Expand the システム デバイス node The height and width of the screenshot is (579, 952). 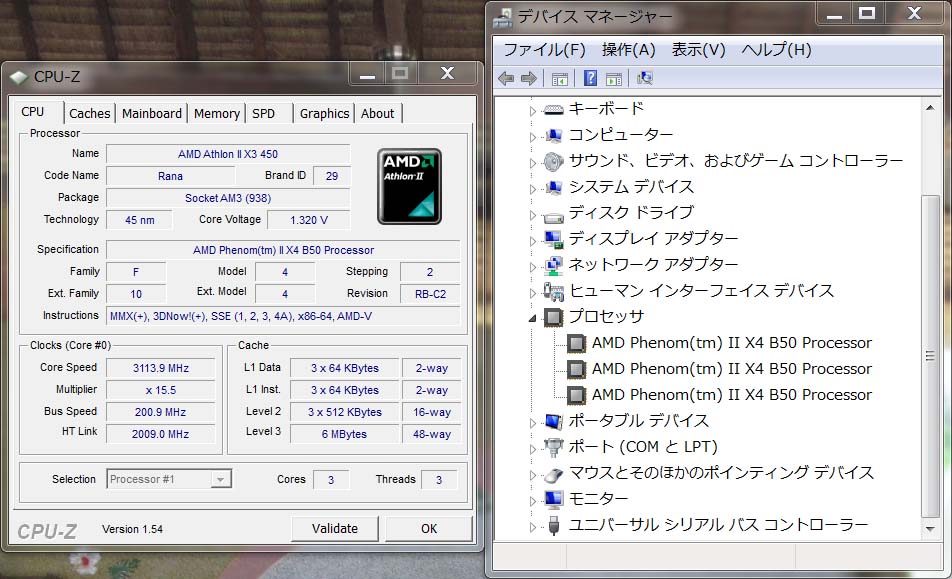pos(532,189)
